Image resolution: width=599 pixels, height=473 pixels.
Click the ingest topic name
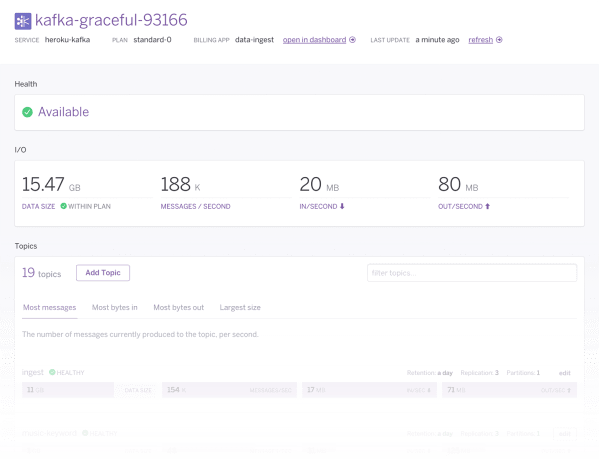click(33, 372)
